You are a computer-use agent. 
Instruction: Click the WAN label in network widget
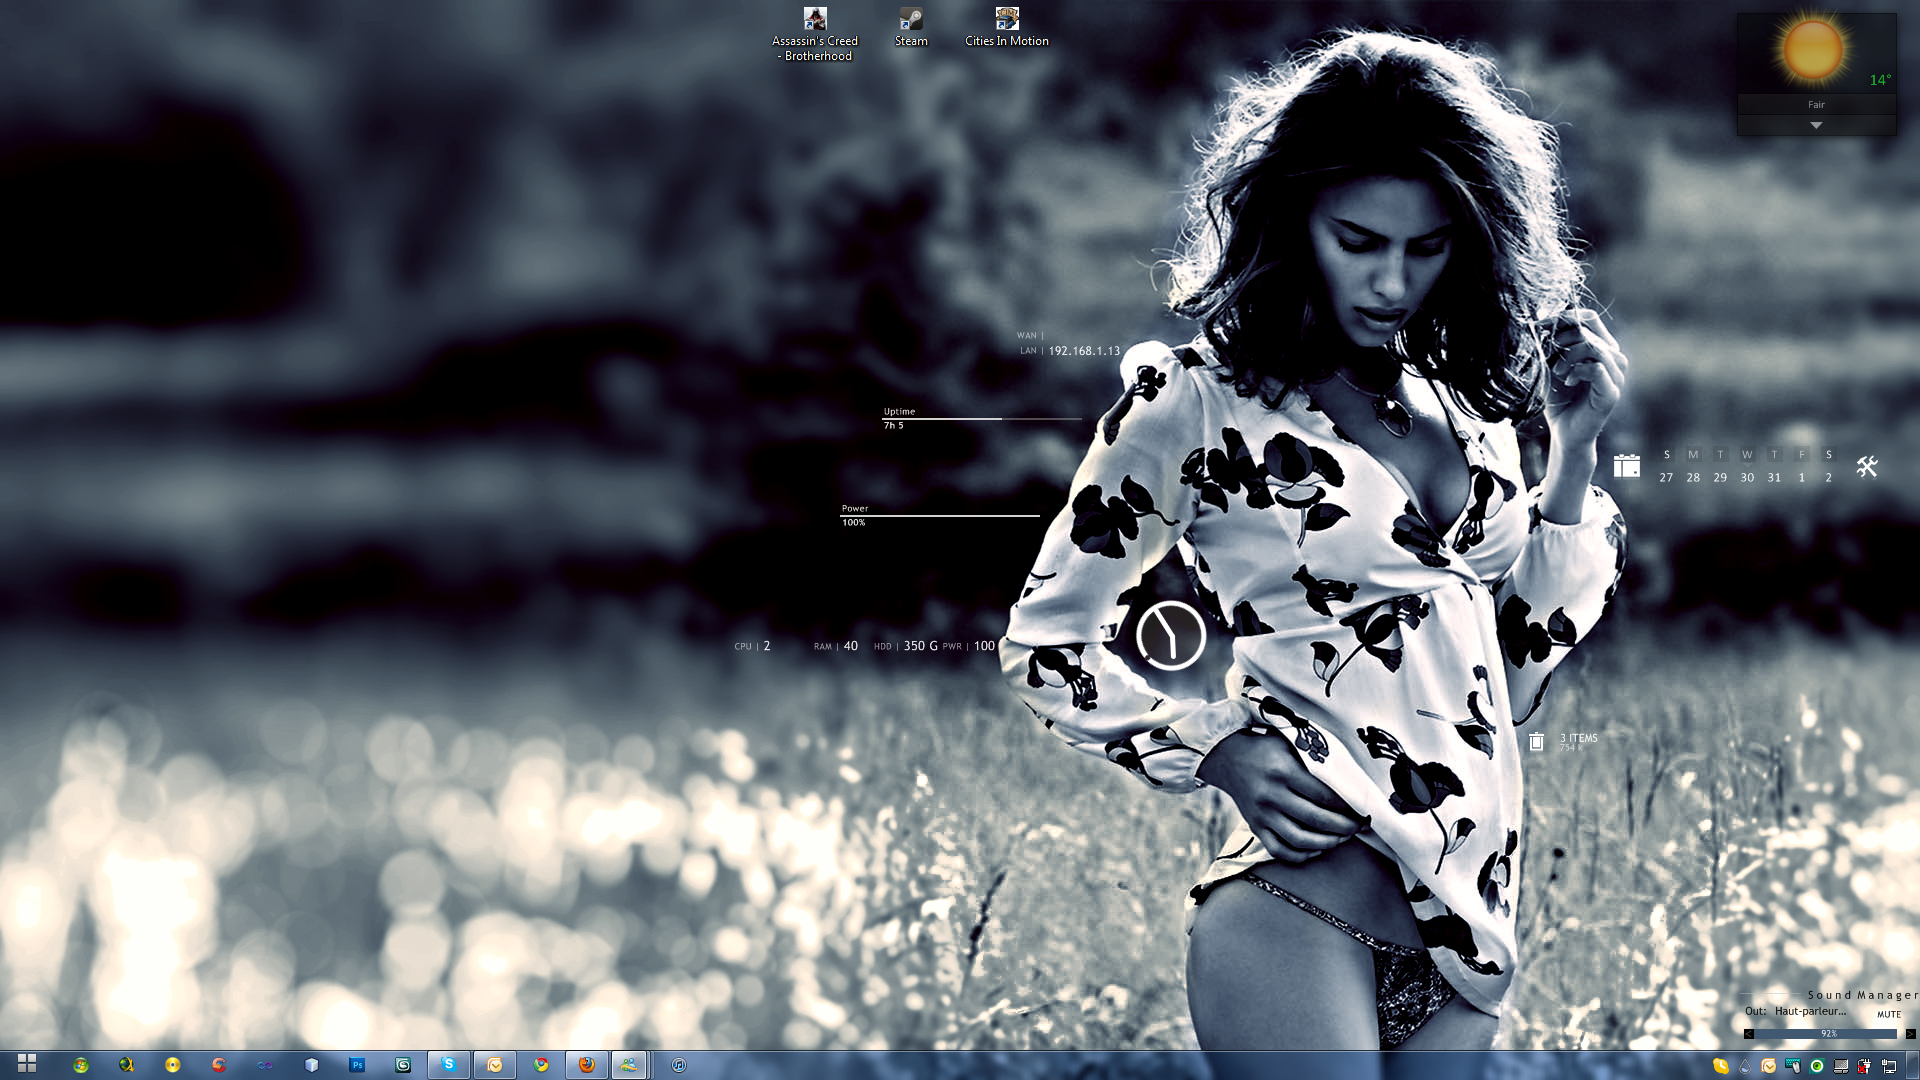(x=1027, y=336)
